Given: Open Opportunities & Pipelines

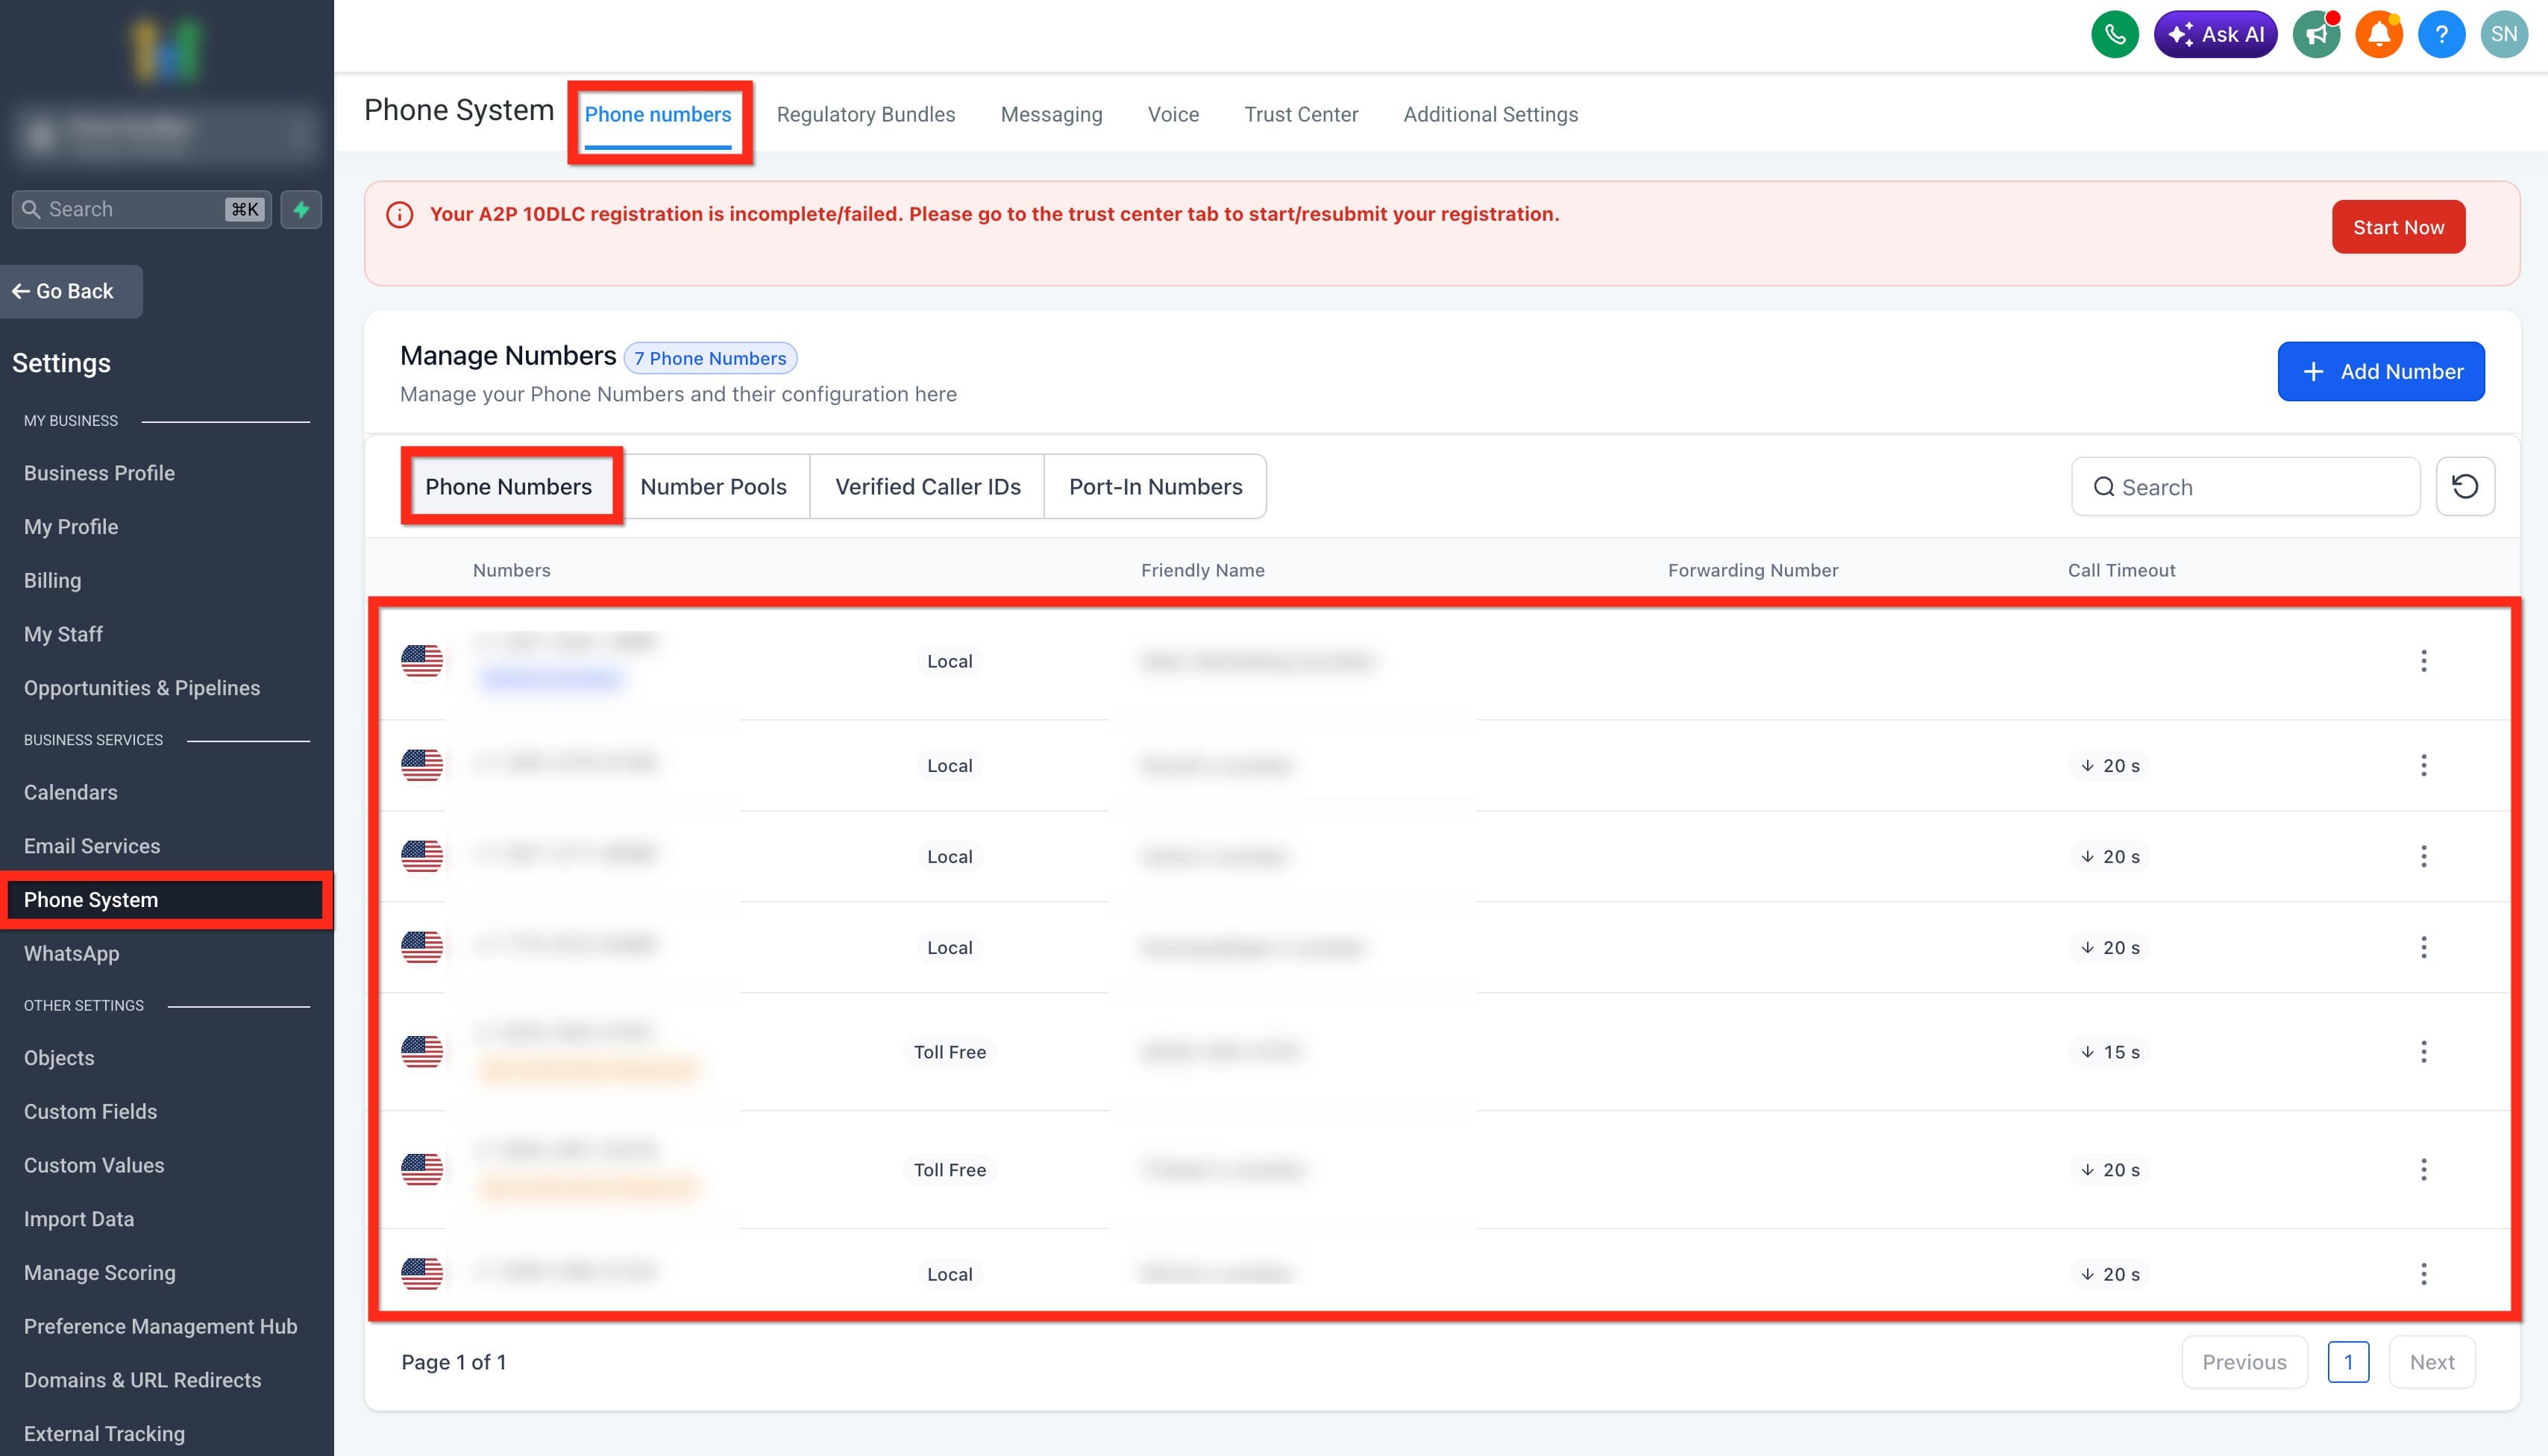Looking at the screenshot, I should [142, 688].
